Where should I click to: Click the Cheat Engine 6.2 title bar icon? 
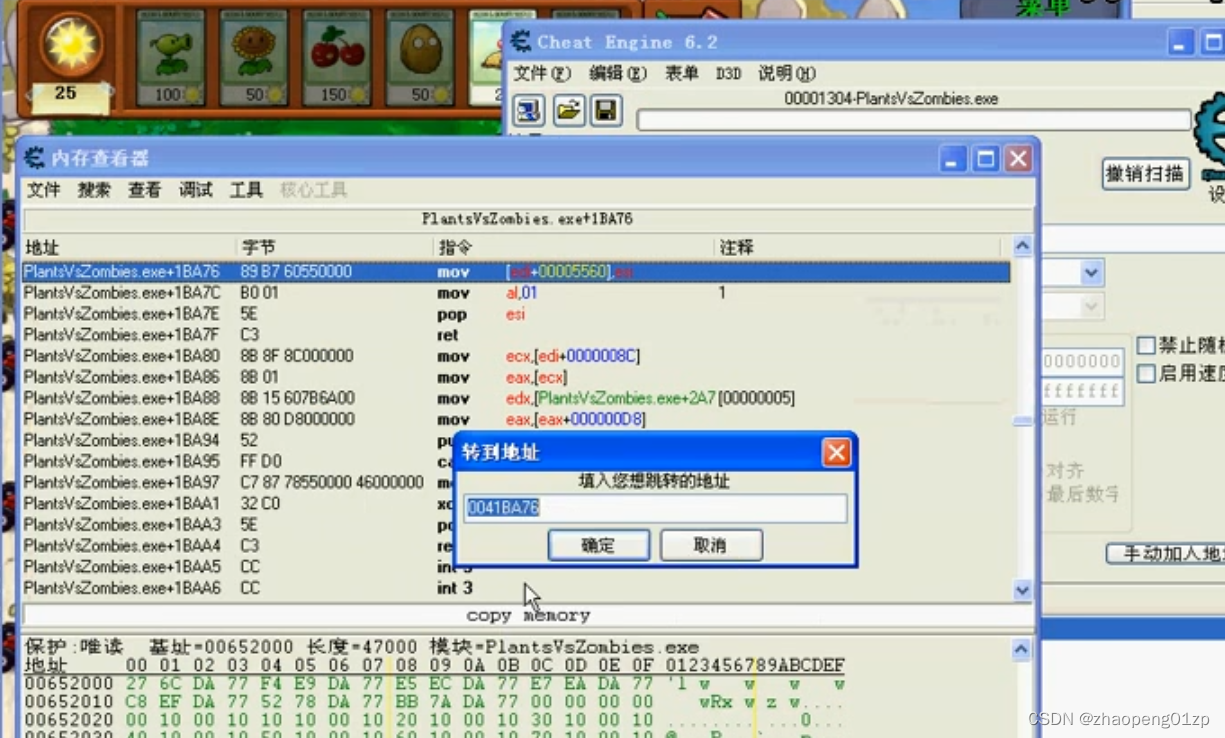coord(520,42)
